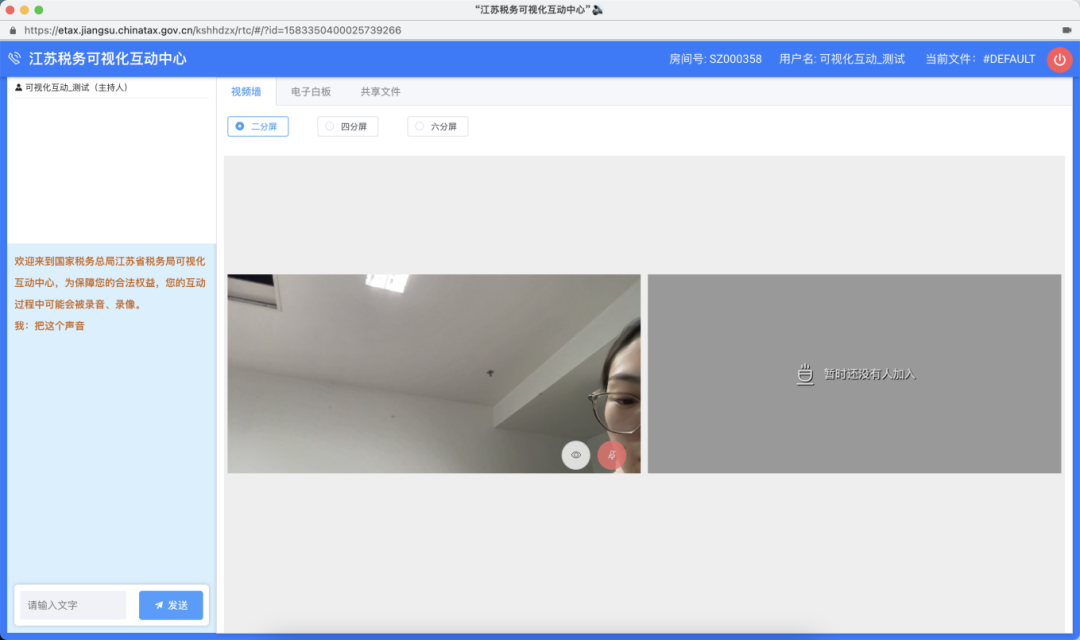Click the host user avatar icon
Screen dimensions: 1080x640
[19, 87]
